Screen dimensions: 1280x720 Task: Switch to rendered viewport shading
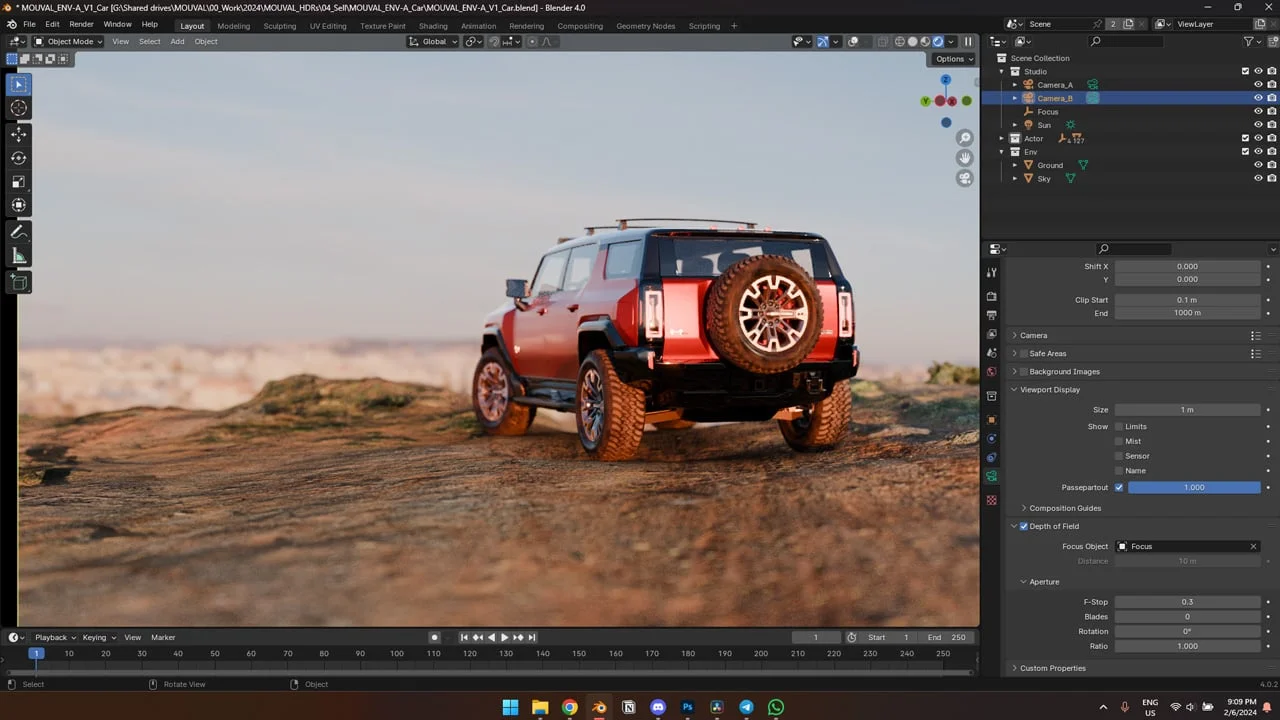[938, 41]
